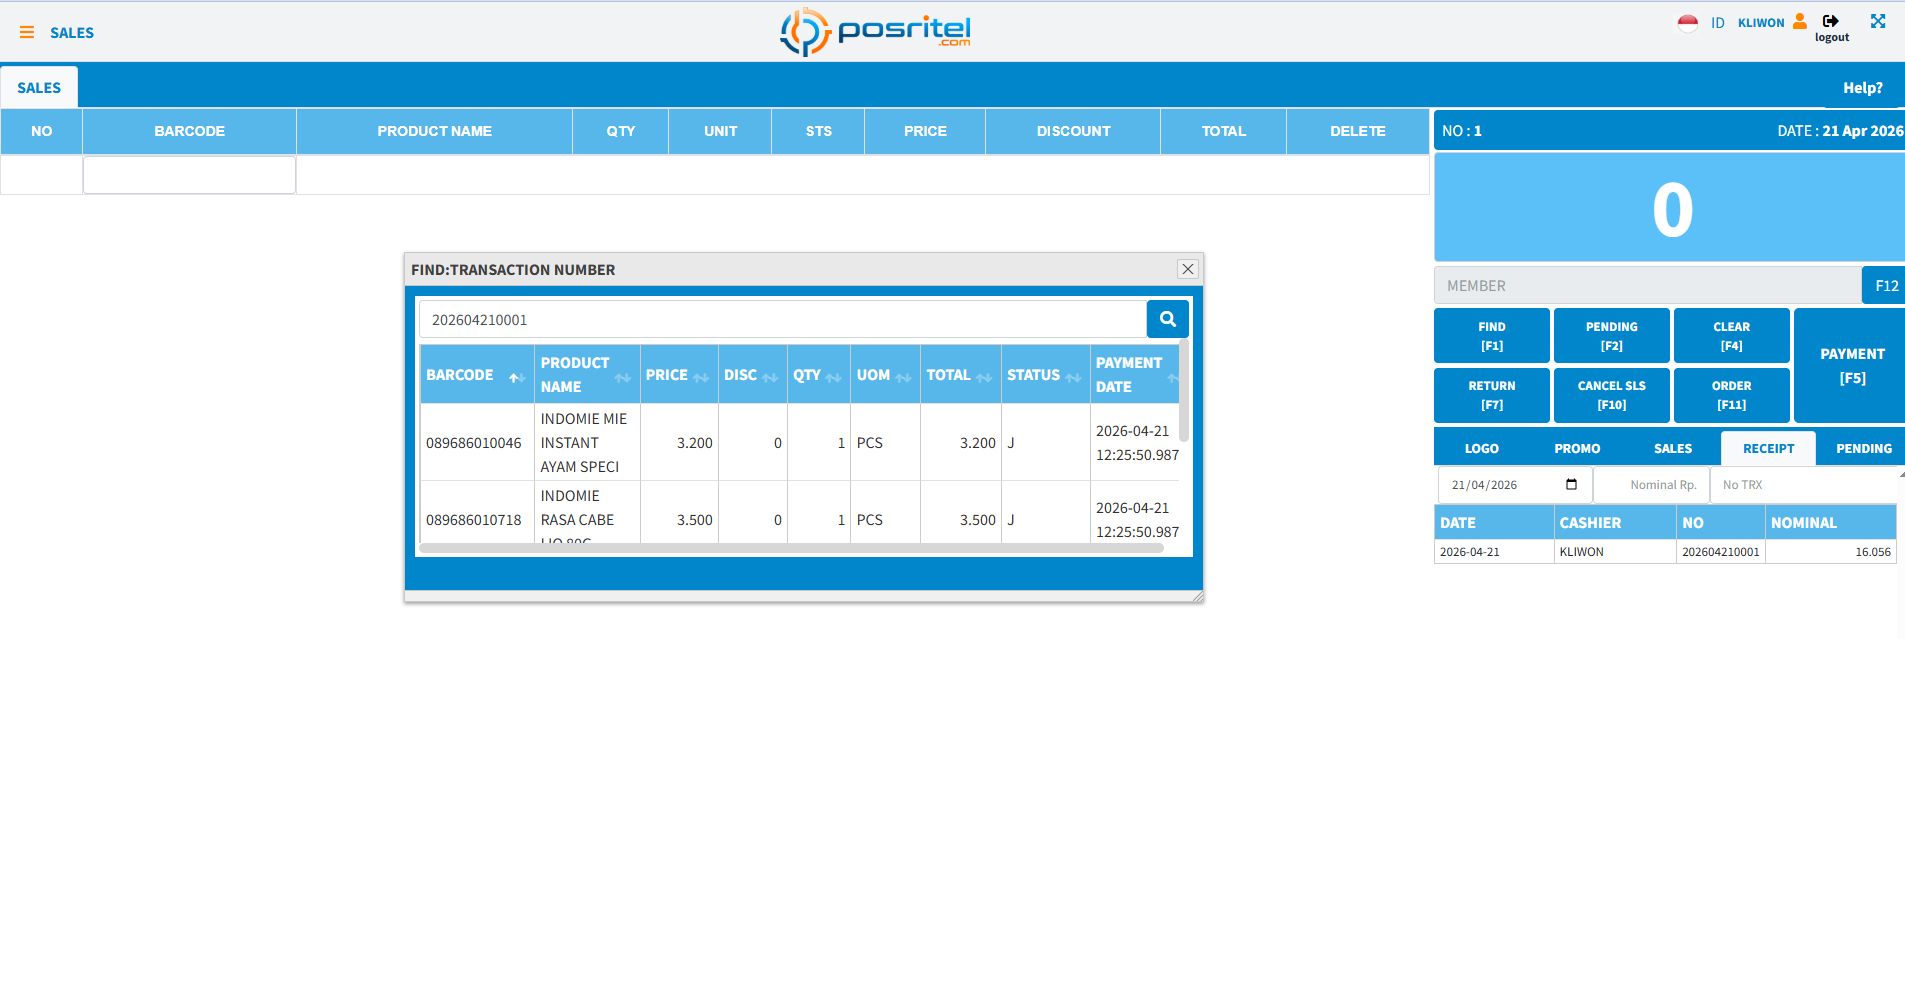Click the CANCEL SLS [F10] button
The height and width of the screenshot is (992, 1905).
coord(1612,395)
